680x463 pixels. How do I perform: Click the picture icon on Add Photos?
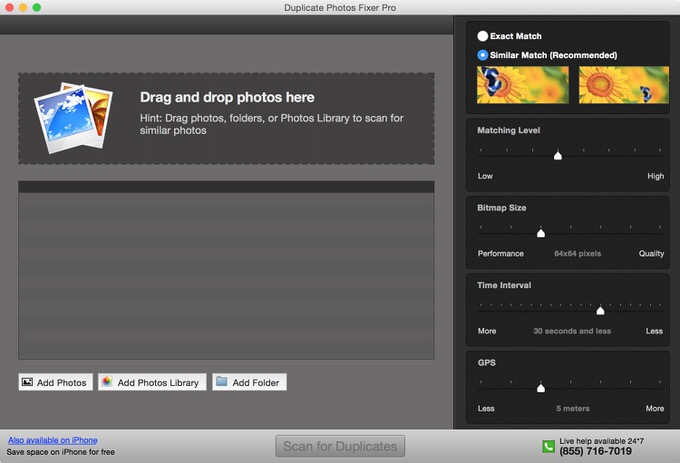tap(28, 382)
